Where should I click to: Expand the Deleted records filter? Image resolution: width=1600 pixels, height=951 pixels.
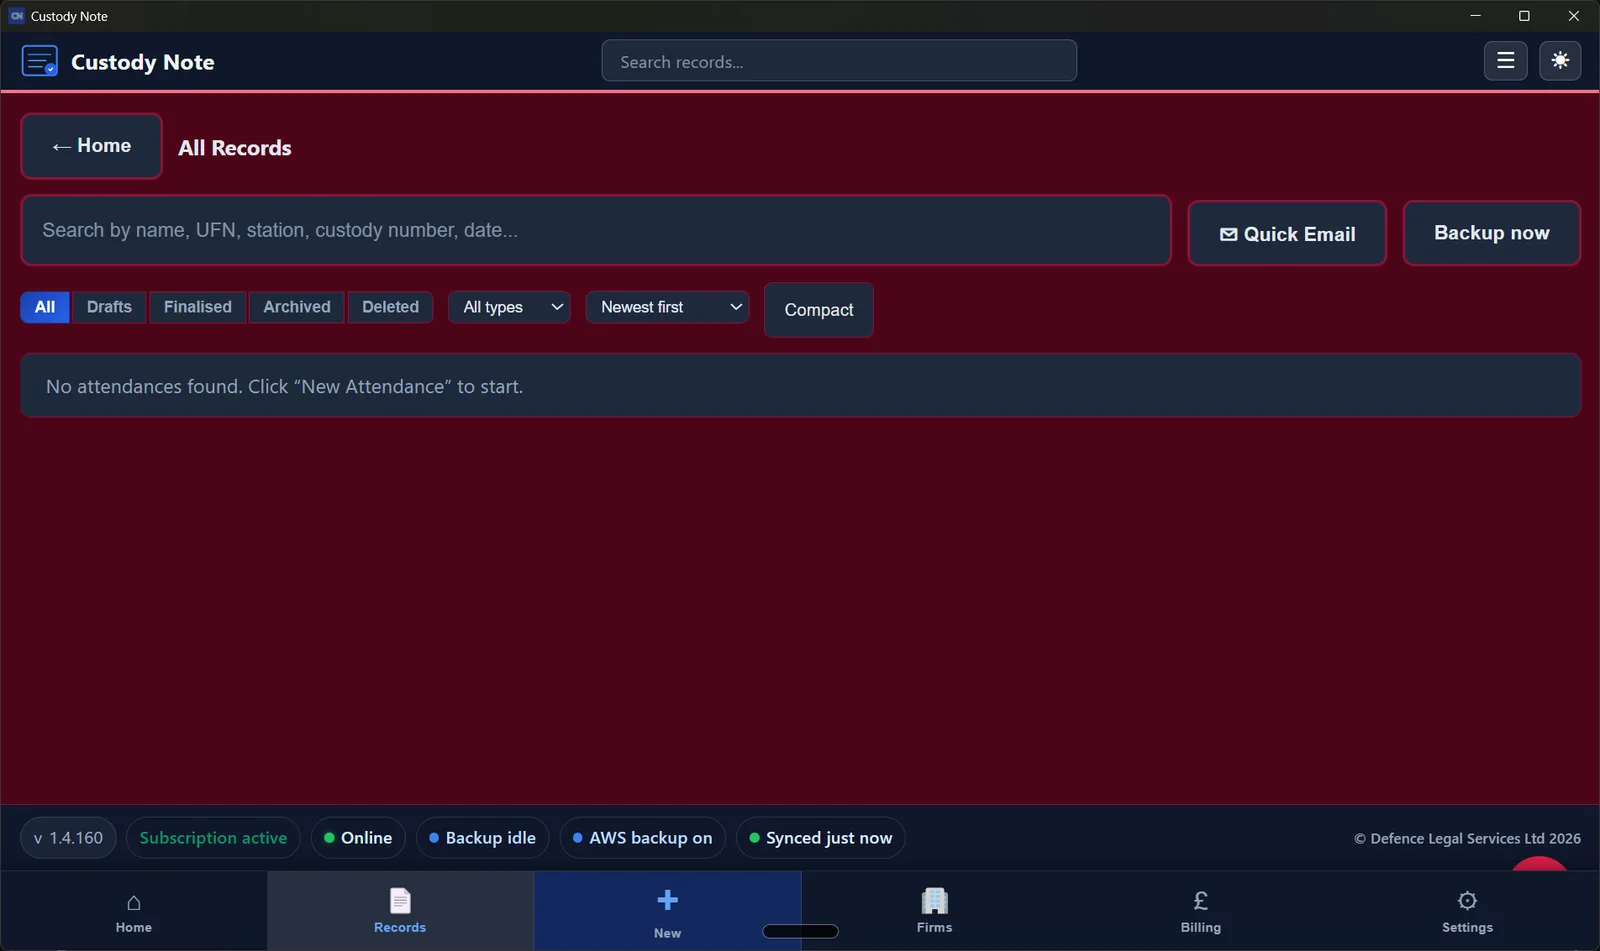click(x=390, y=307)
